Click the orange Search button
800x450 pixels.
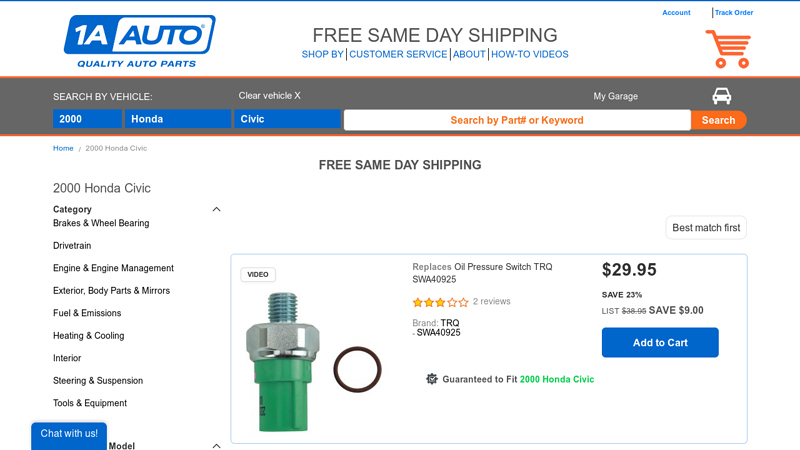point(718,120)
